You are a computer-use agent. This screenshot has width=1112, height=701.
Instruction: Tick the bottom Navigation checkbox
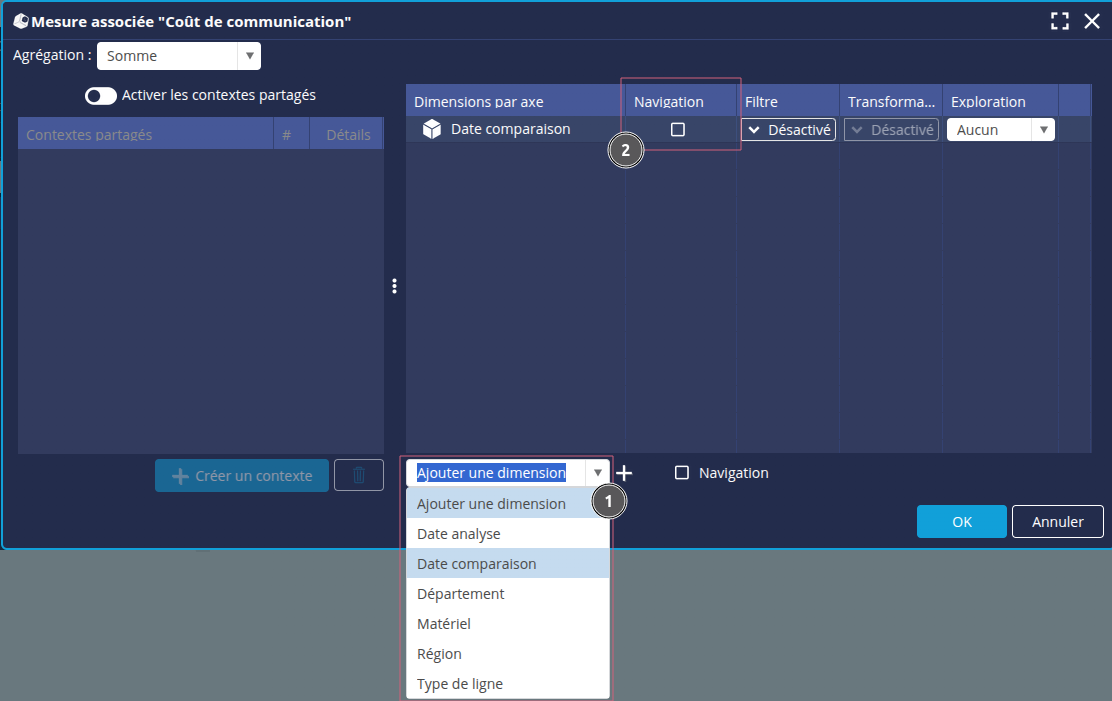[682, 473]
